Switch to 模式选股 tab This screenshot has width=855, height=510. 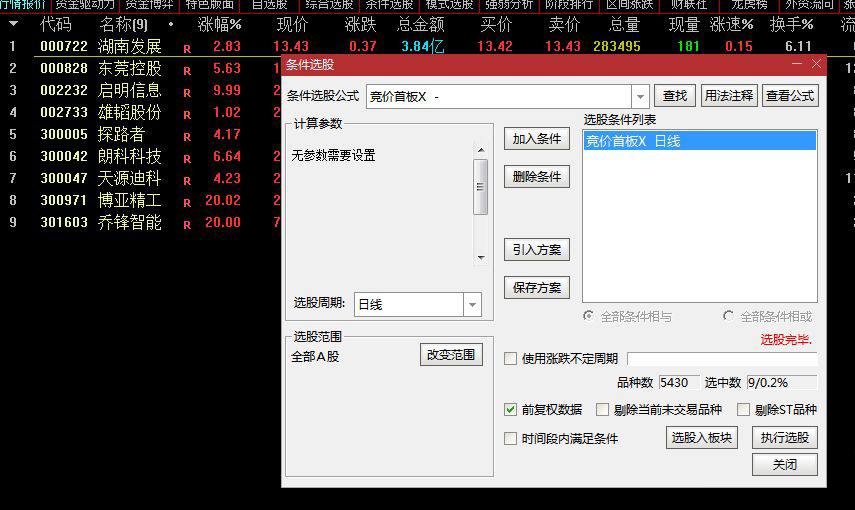(449, 5)
